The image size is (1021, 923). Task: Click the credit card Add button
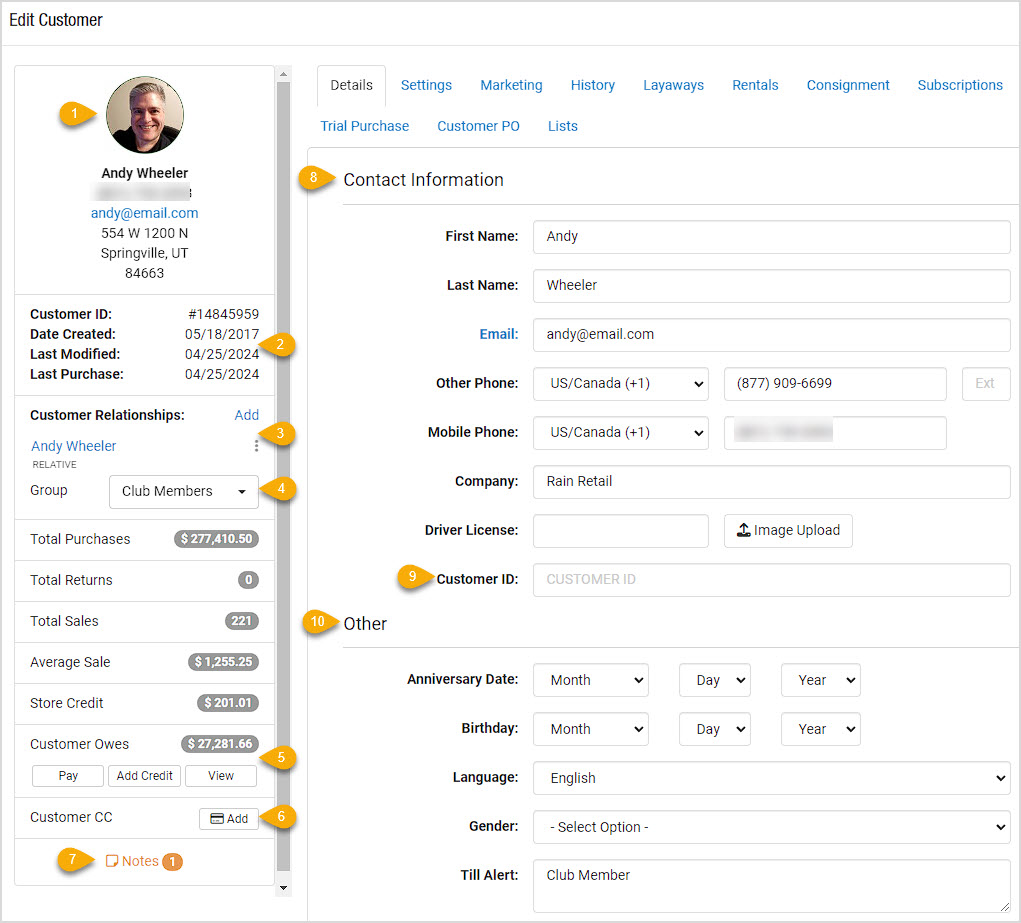click(229, 818)
